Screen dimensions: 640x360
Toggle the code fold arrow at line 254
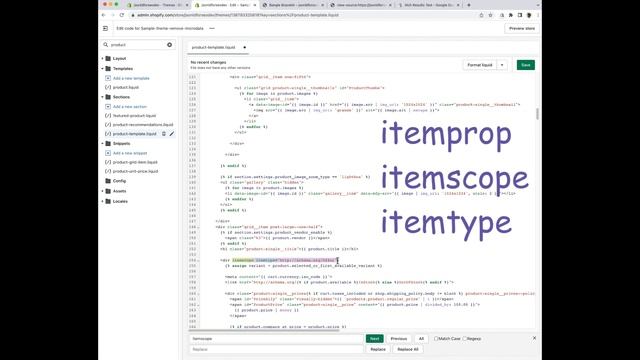pos(199,260)
